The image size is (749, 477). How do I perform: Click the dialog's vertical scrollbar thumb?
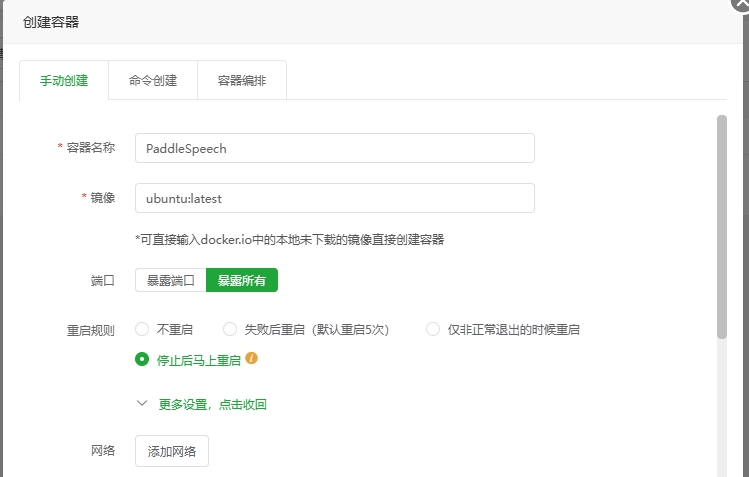click(x=722, y=227)
